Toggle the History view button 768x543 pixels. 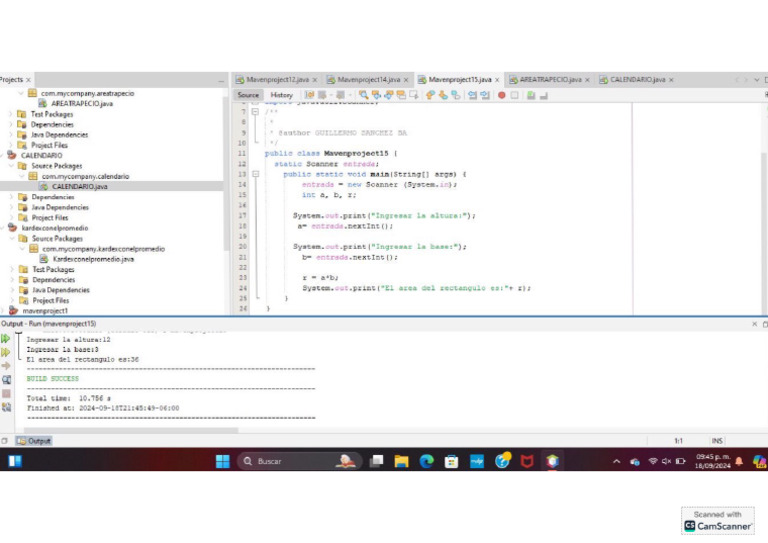(282, 95)
